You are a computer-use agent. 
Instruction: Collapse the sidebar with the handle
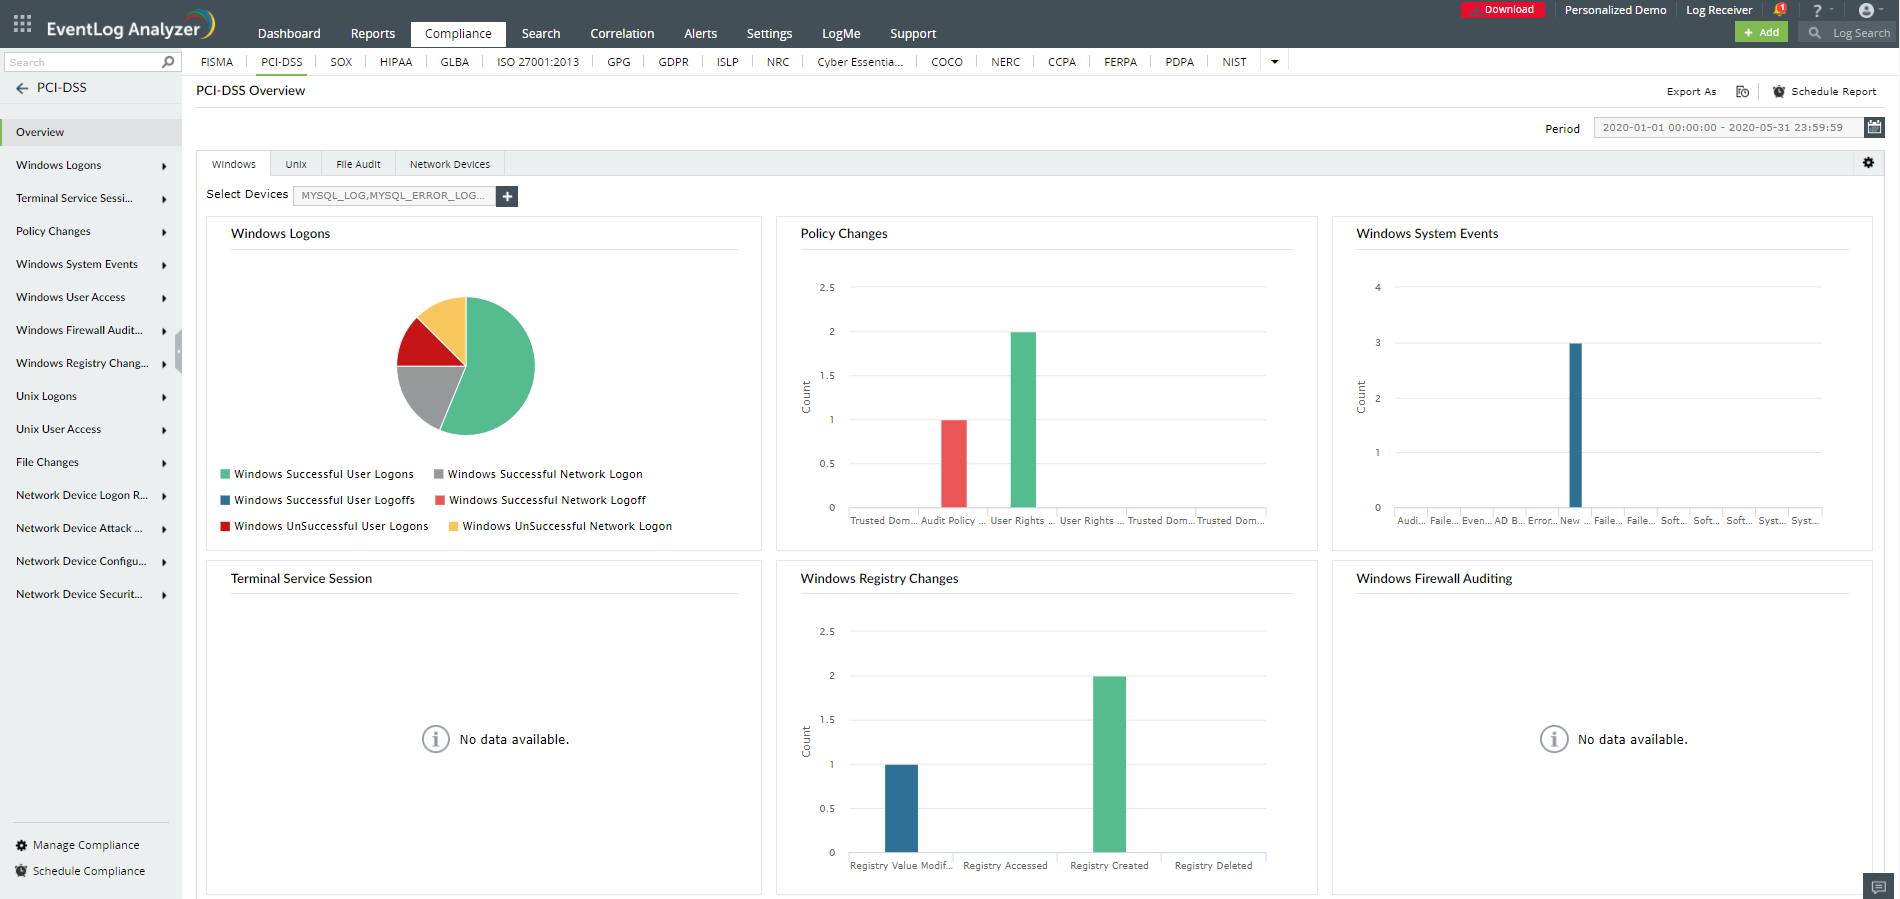point(178,351)
